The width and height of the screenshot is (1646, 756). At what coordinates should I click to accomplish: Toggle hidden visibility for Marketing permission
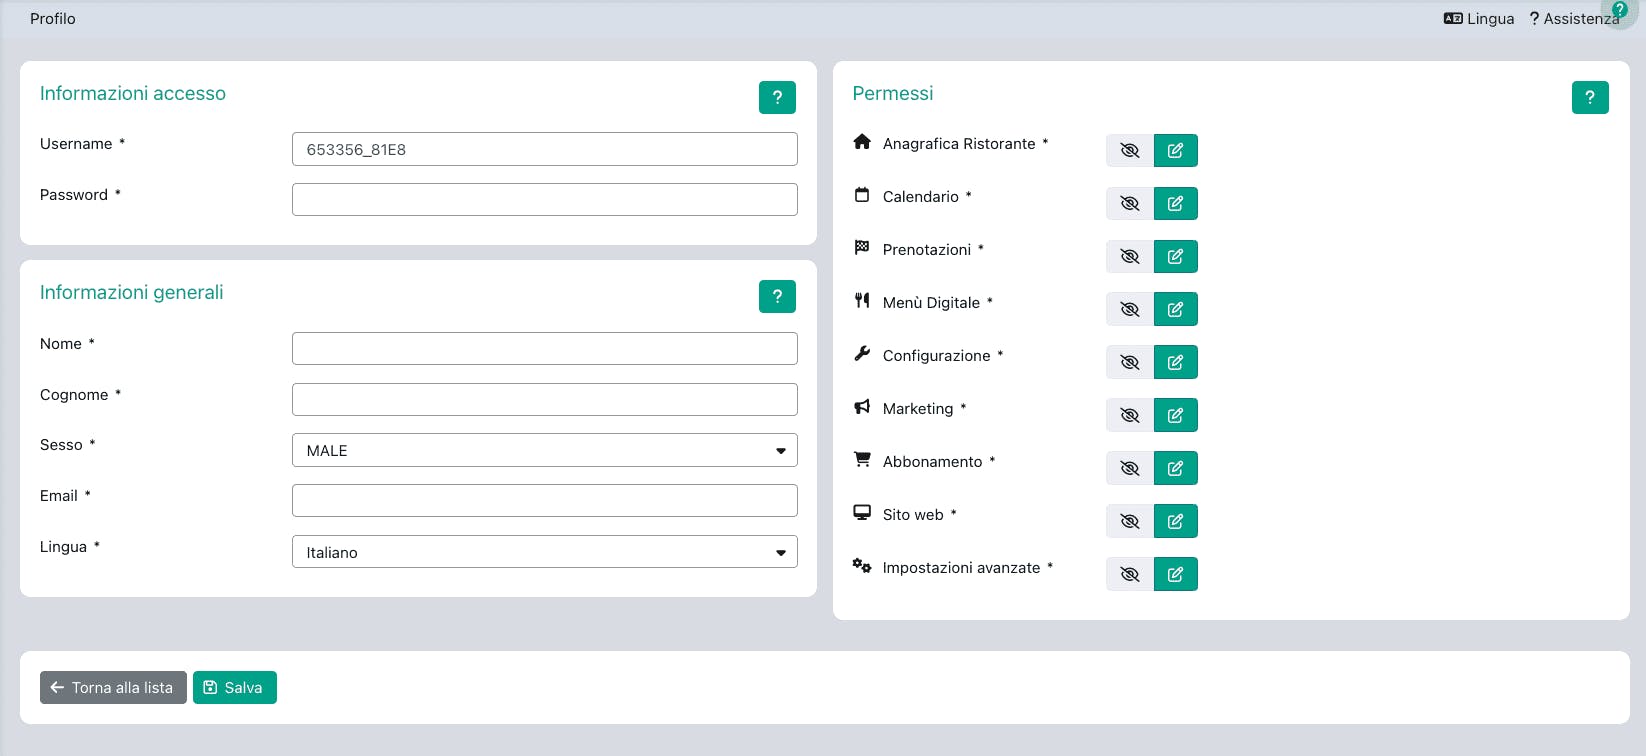click(x=1130, y=416)
